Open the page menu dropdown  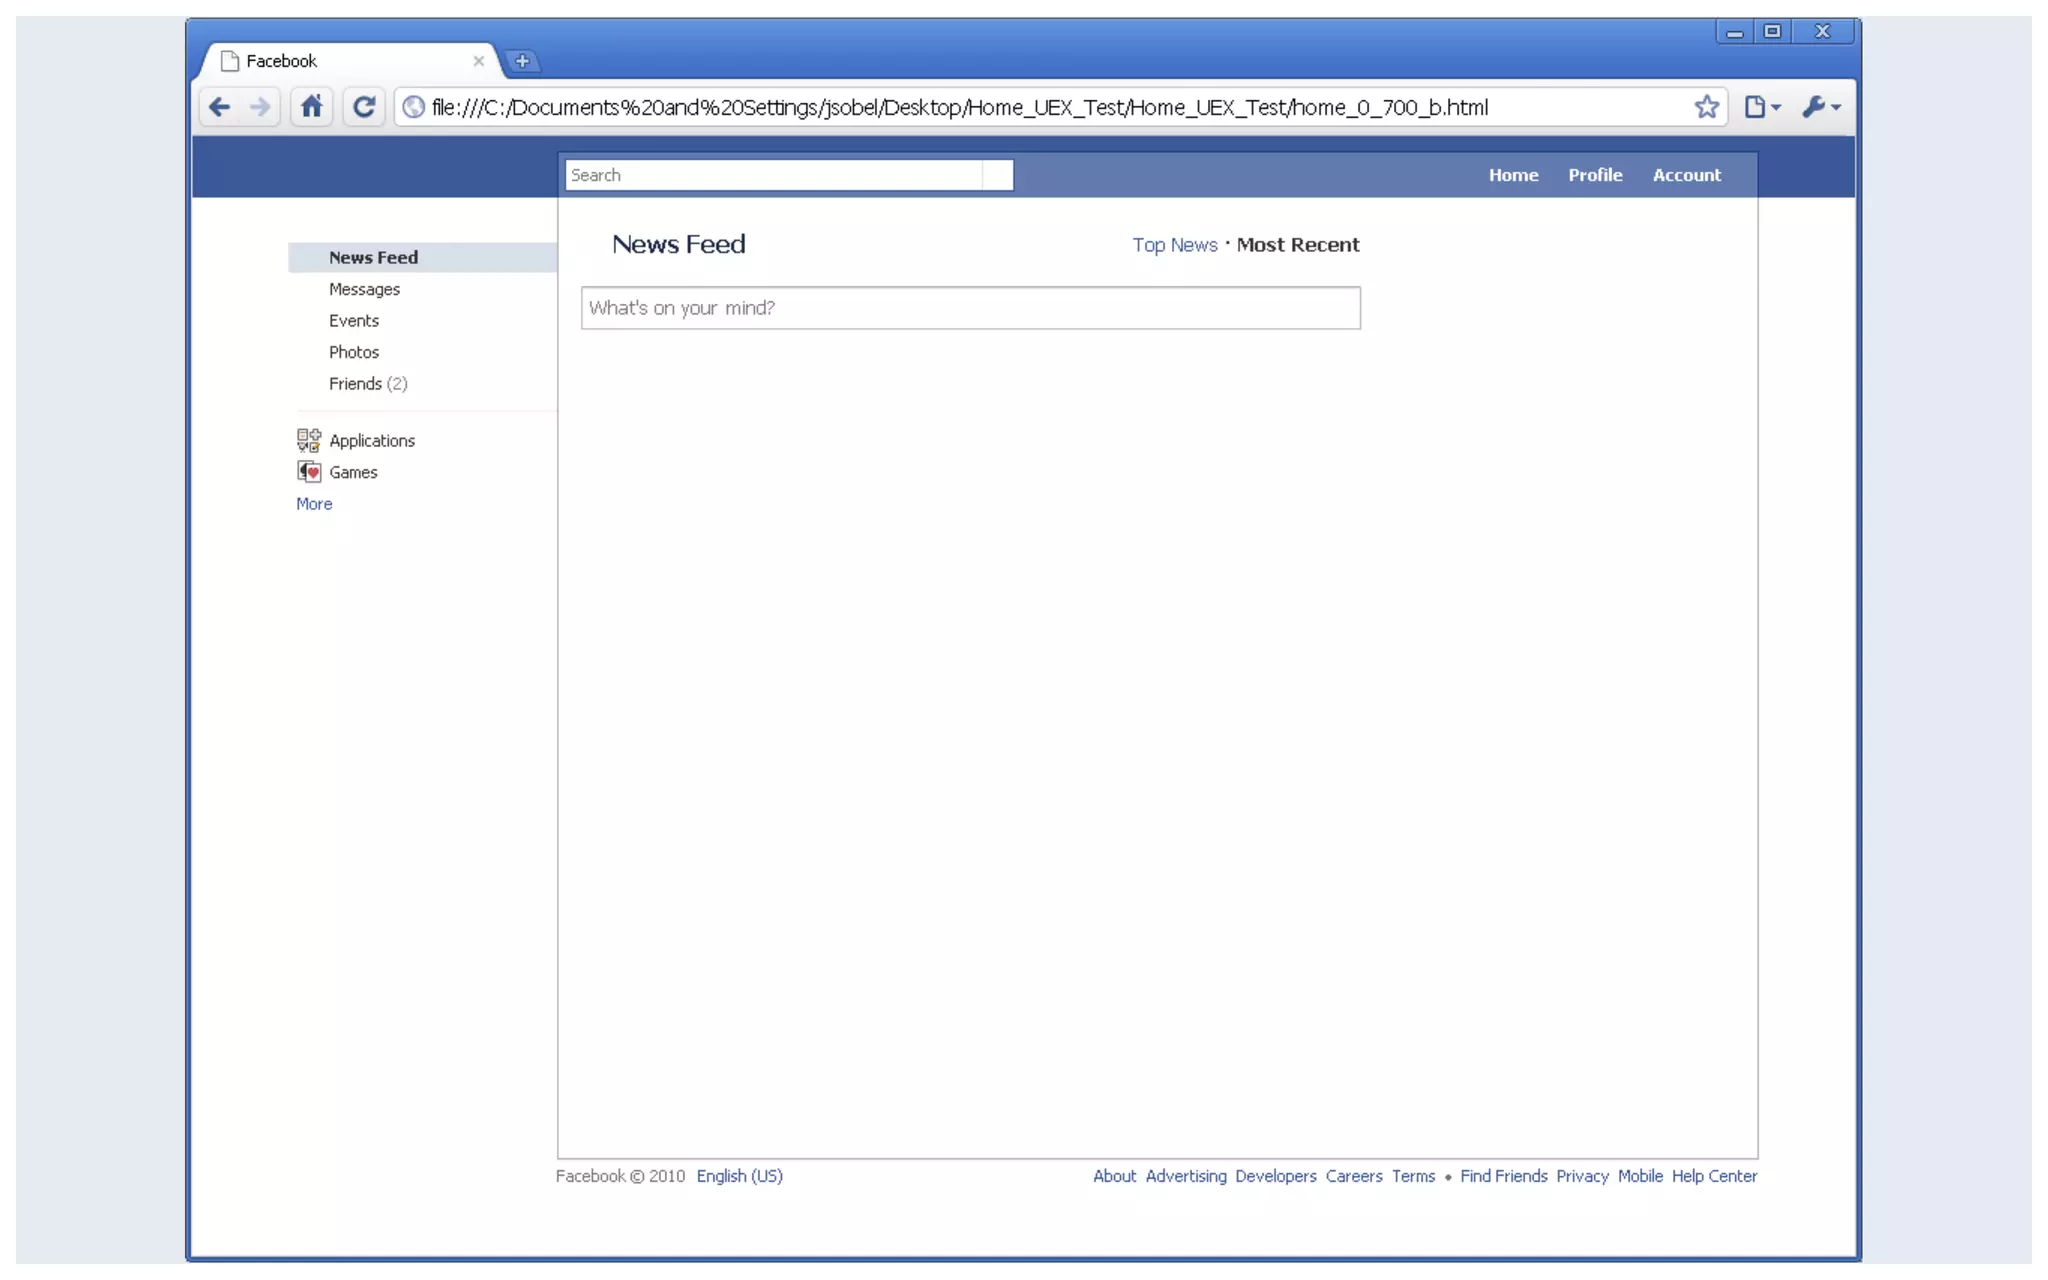coord(1762,107)
